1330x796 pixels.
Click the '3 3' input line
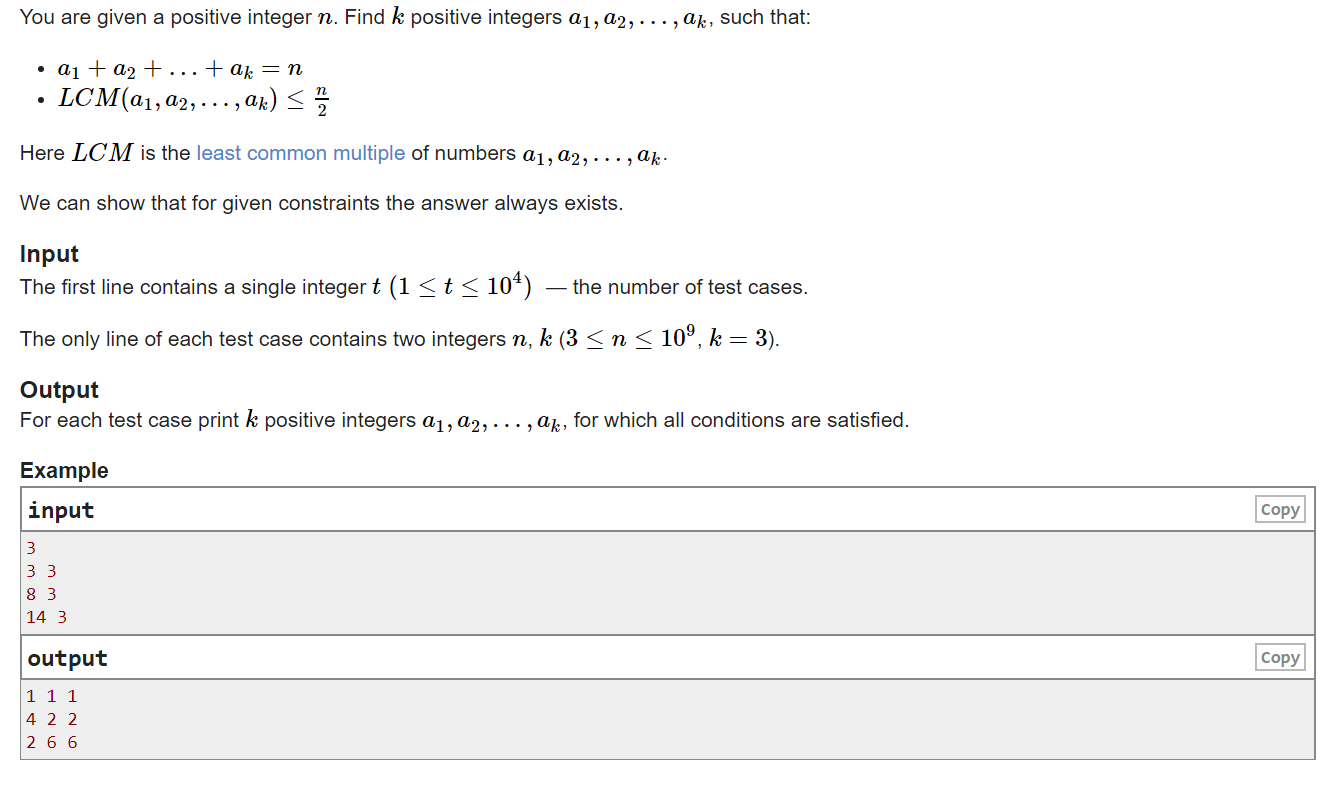point(41,571)
